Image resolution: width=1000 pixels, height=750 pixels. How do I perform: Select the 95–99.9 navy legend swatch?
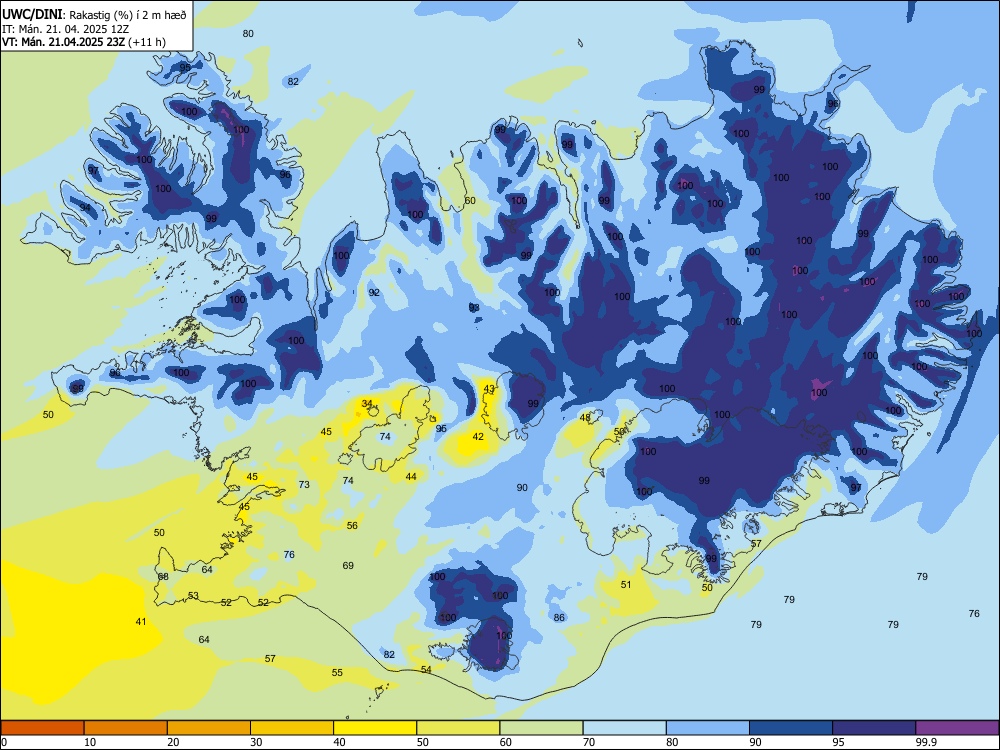coord(874,728)
